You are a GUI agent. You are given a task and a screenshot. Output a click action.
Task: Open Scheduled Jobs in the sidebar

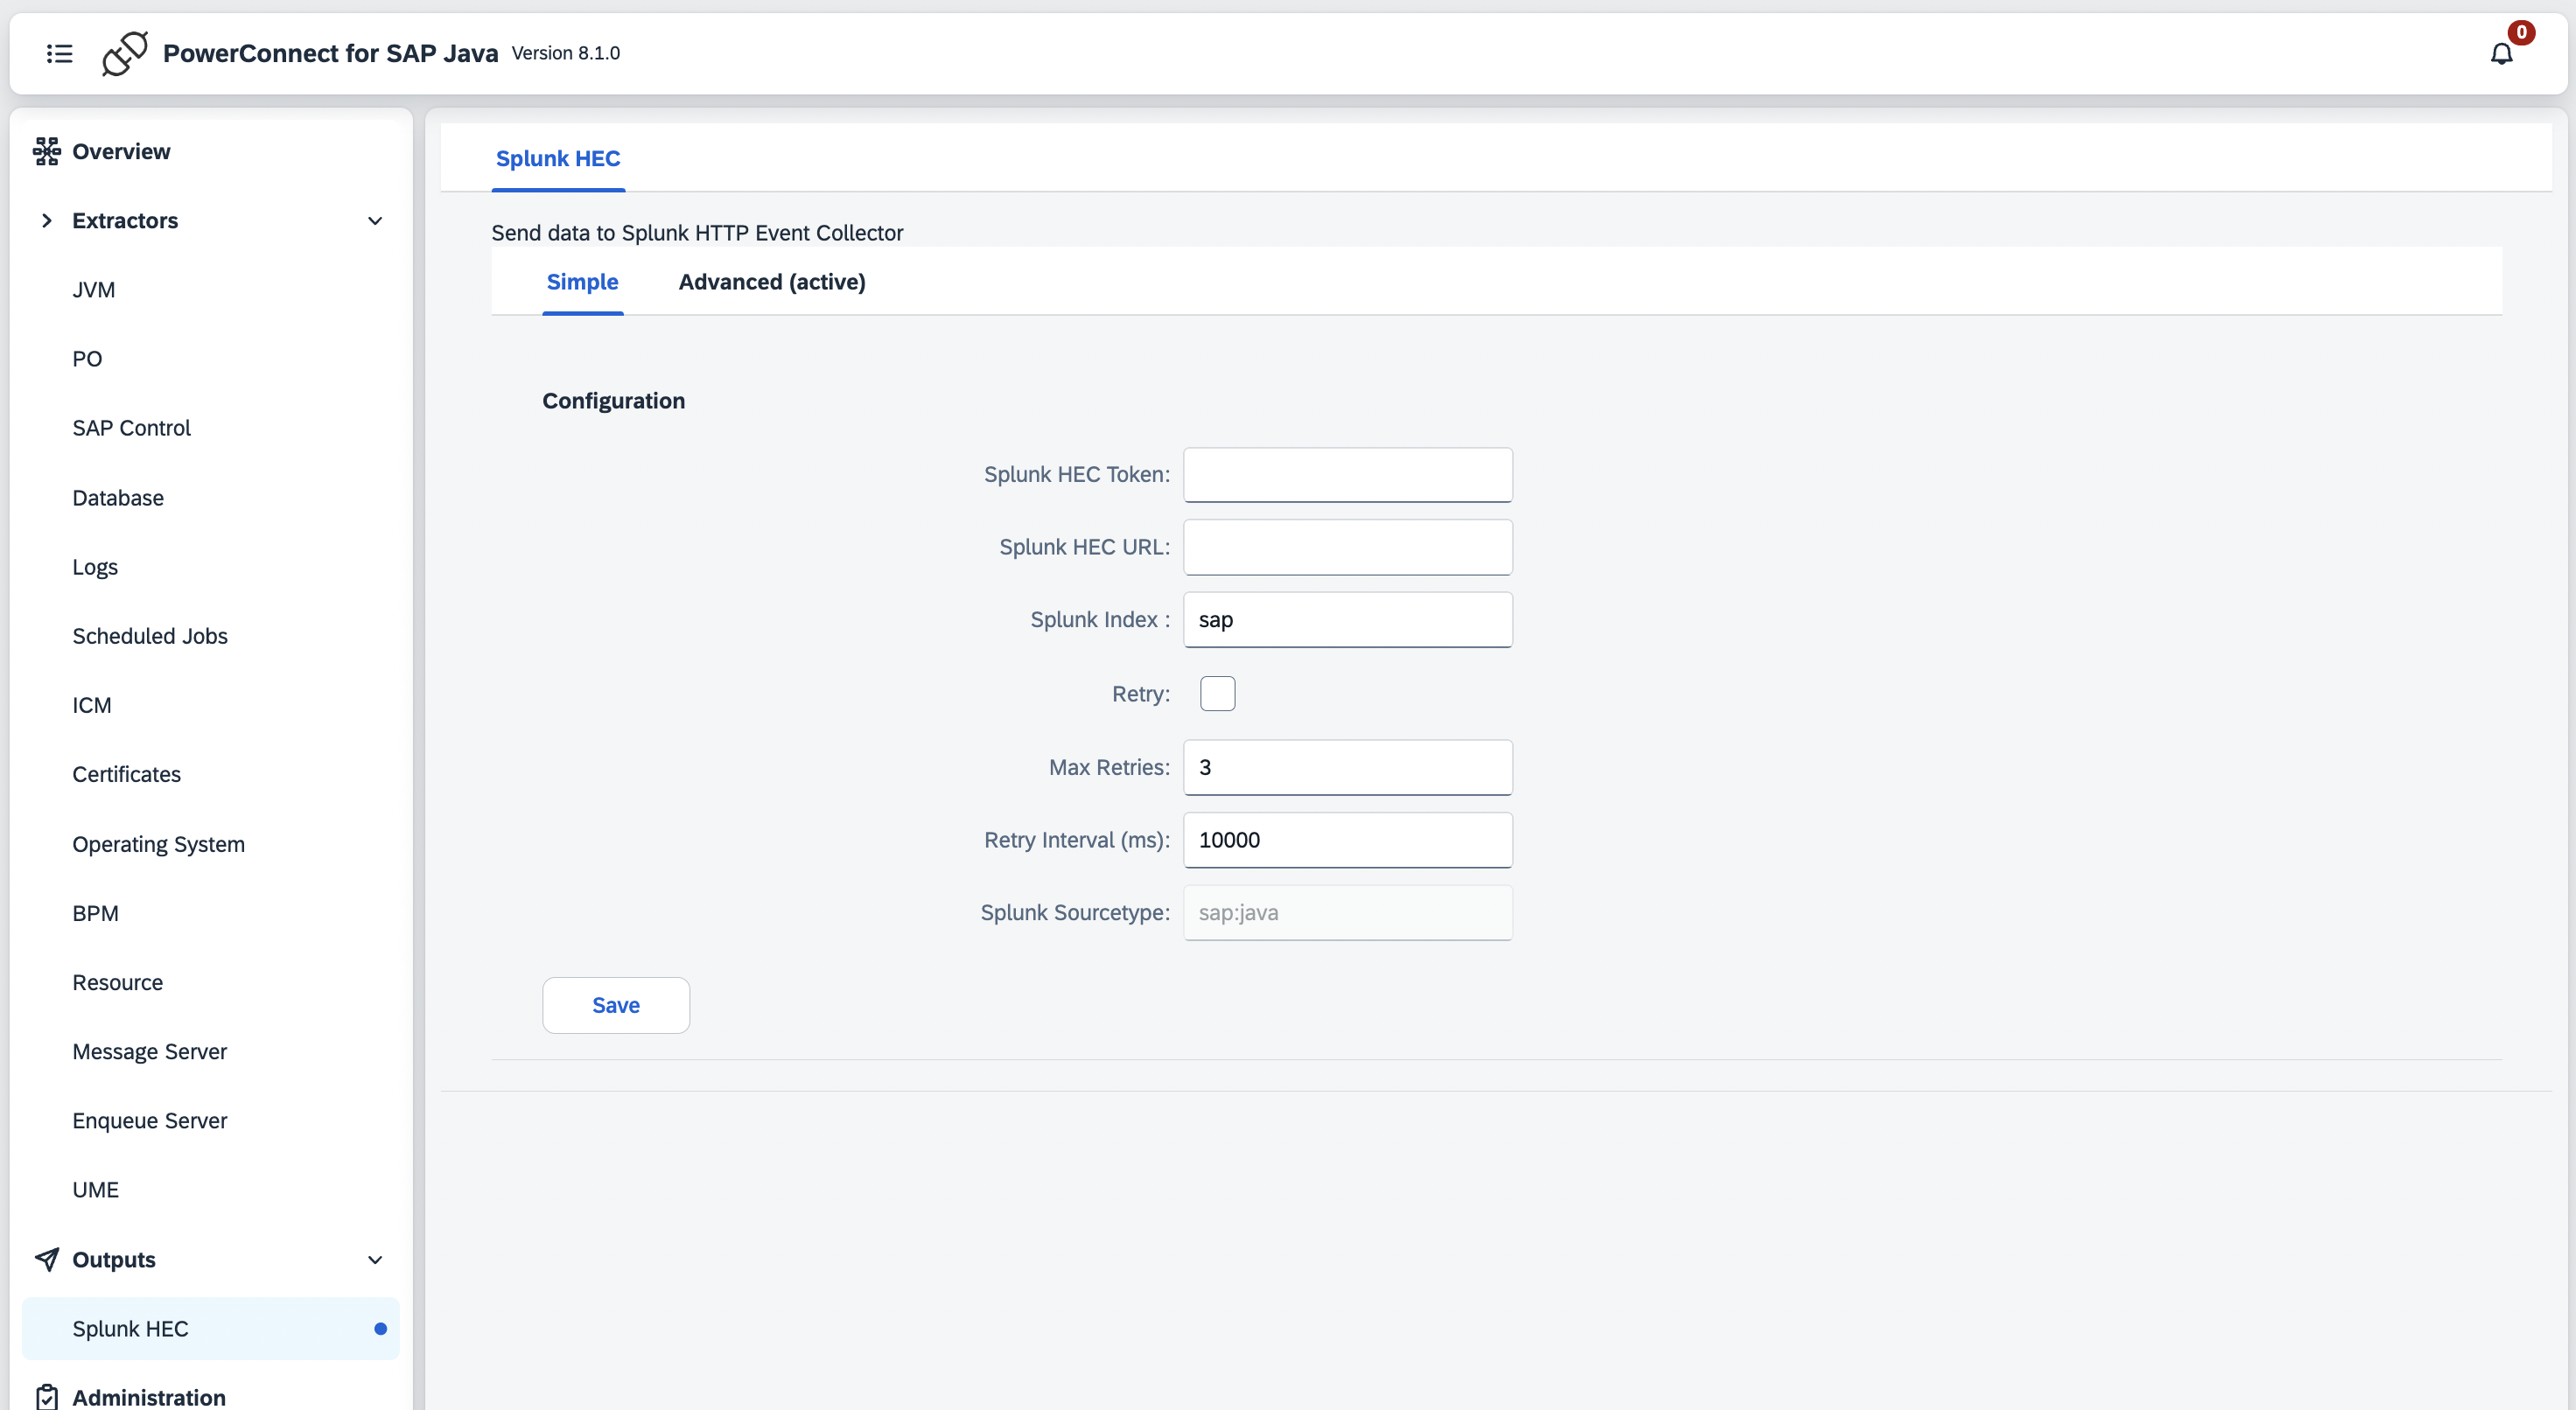point(150,636)
